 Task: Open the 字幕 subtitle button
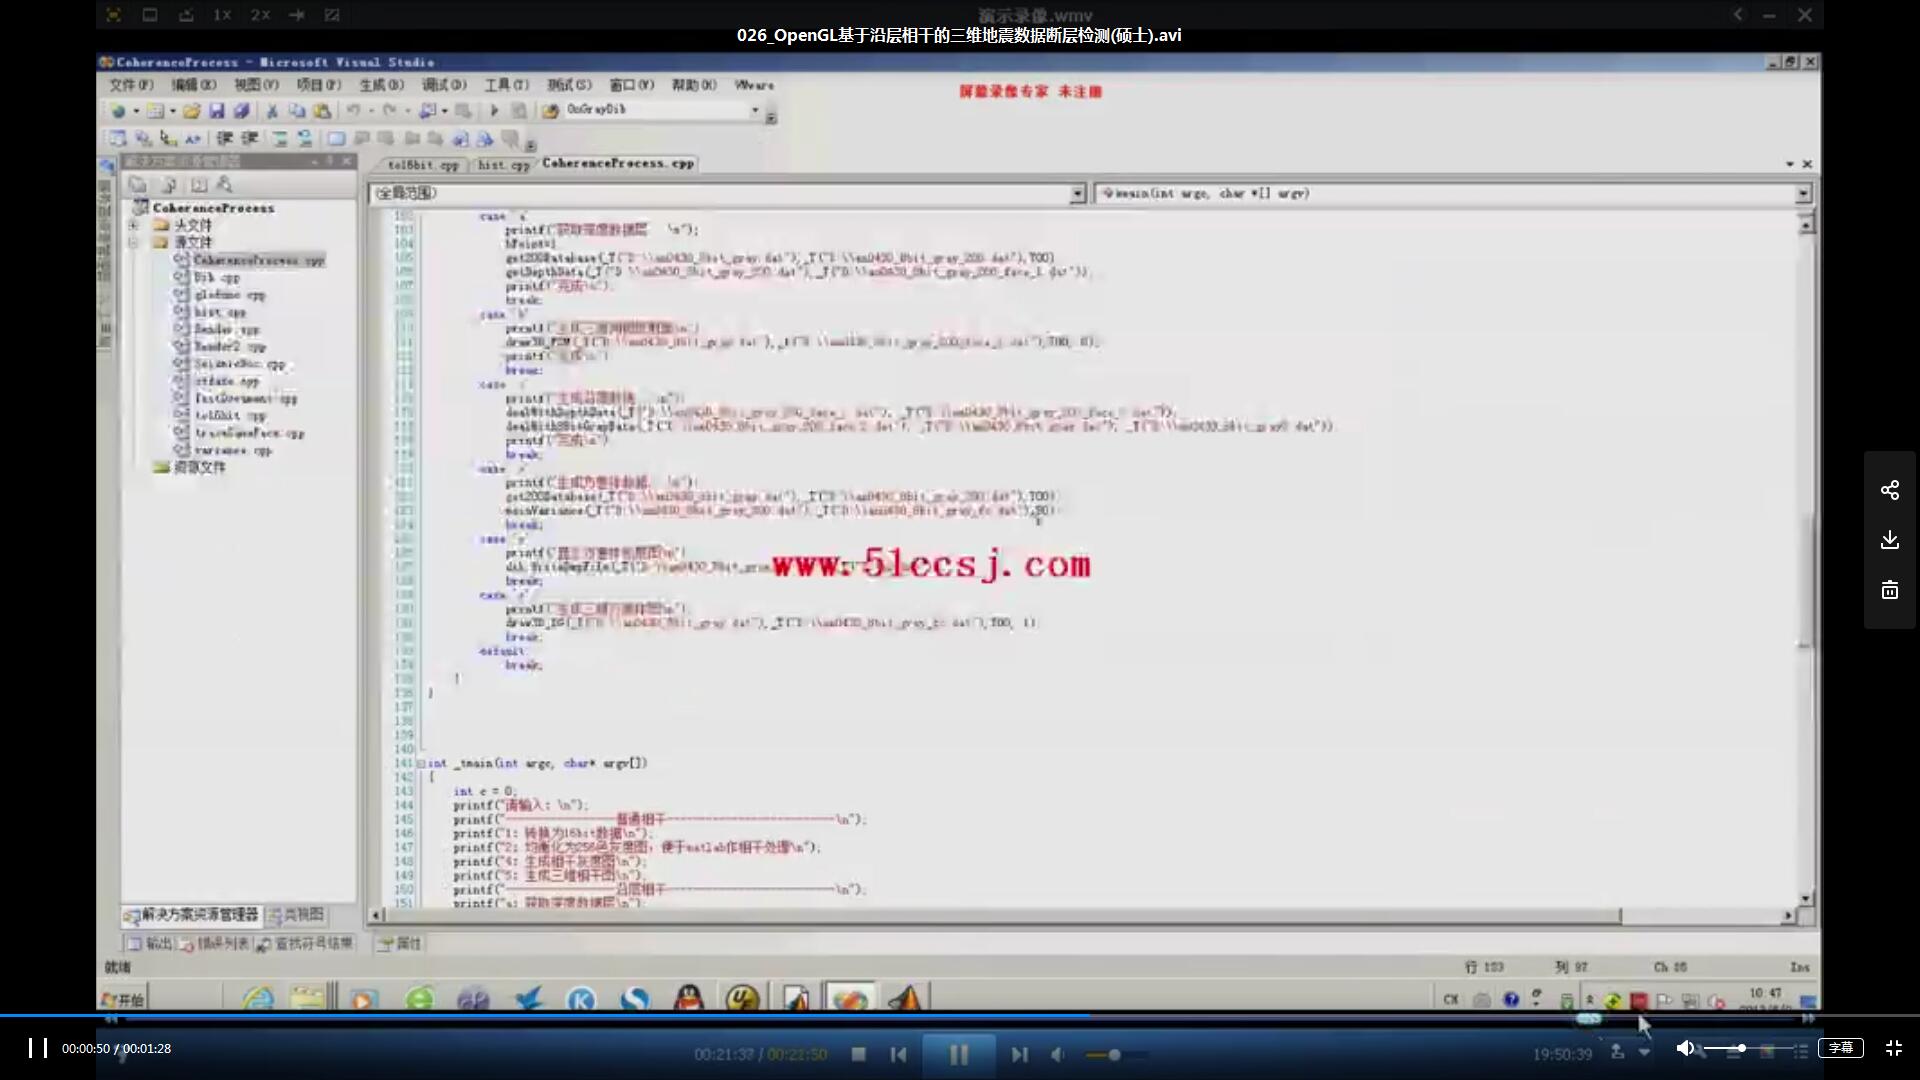point(1840,1048)
